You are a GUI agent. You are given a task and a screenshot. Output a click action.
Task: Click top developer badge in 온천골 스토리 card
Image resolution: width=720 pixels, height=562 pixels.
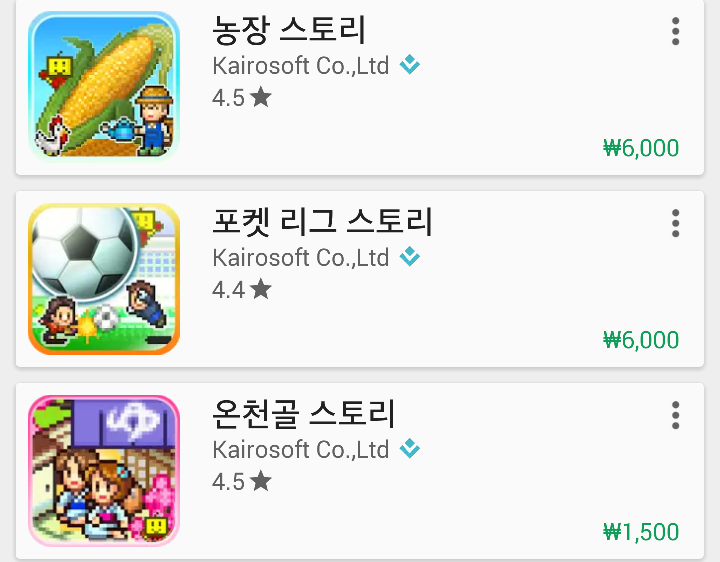(410, 449)
